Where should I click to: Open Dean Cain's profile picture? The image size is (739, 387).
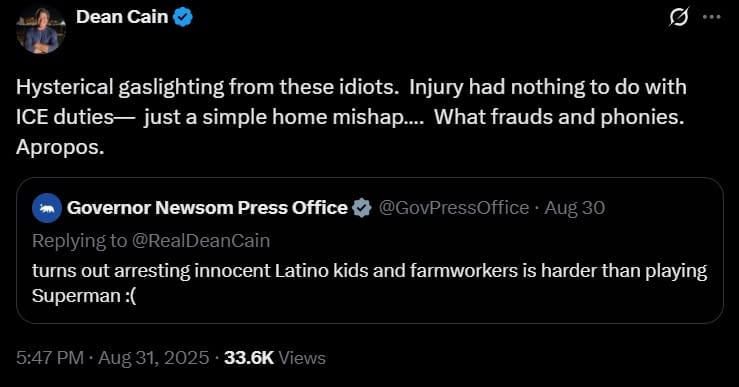coord(41,29)
